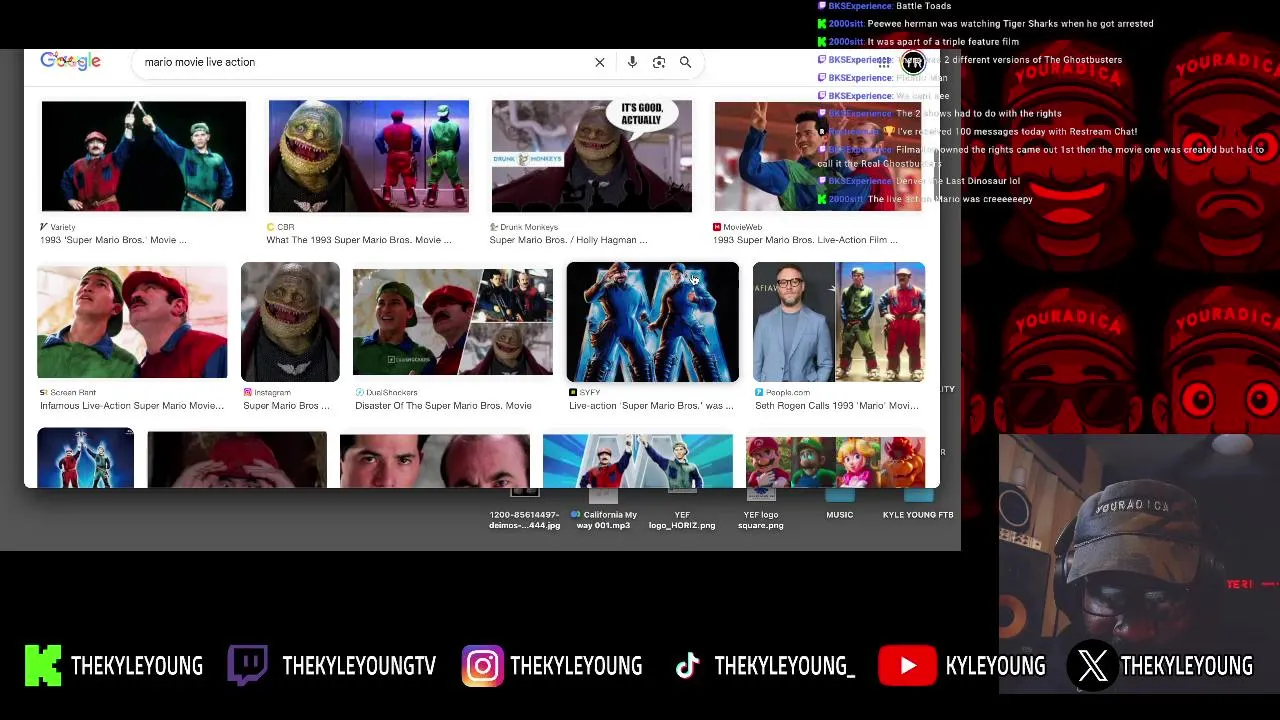Open the Screen Rant Mario brothers thumbnail
Screen dimensions: 1280x720
tap(132, 322)
